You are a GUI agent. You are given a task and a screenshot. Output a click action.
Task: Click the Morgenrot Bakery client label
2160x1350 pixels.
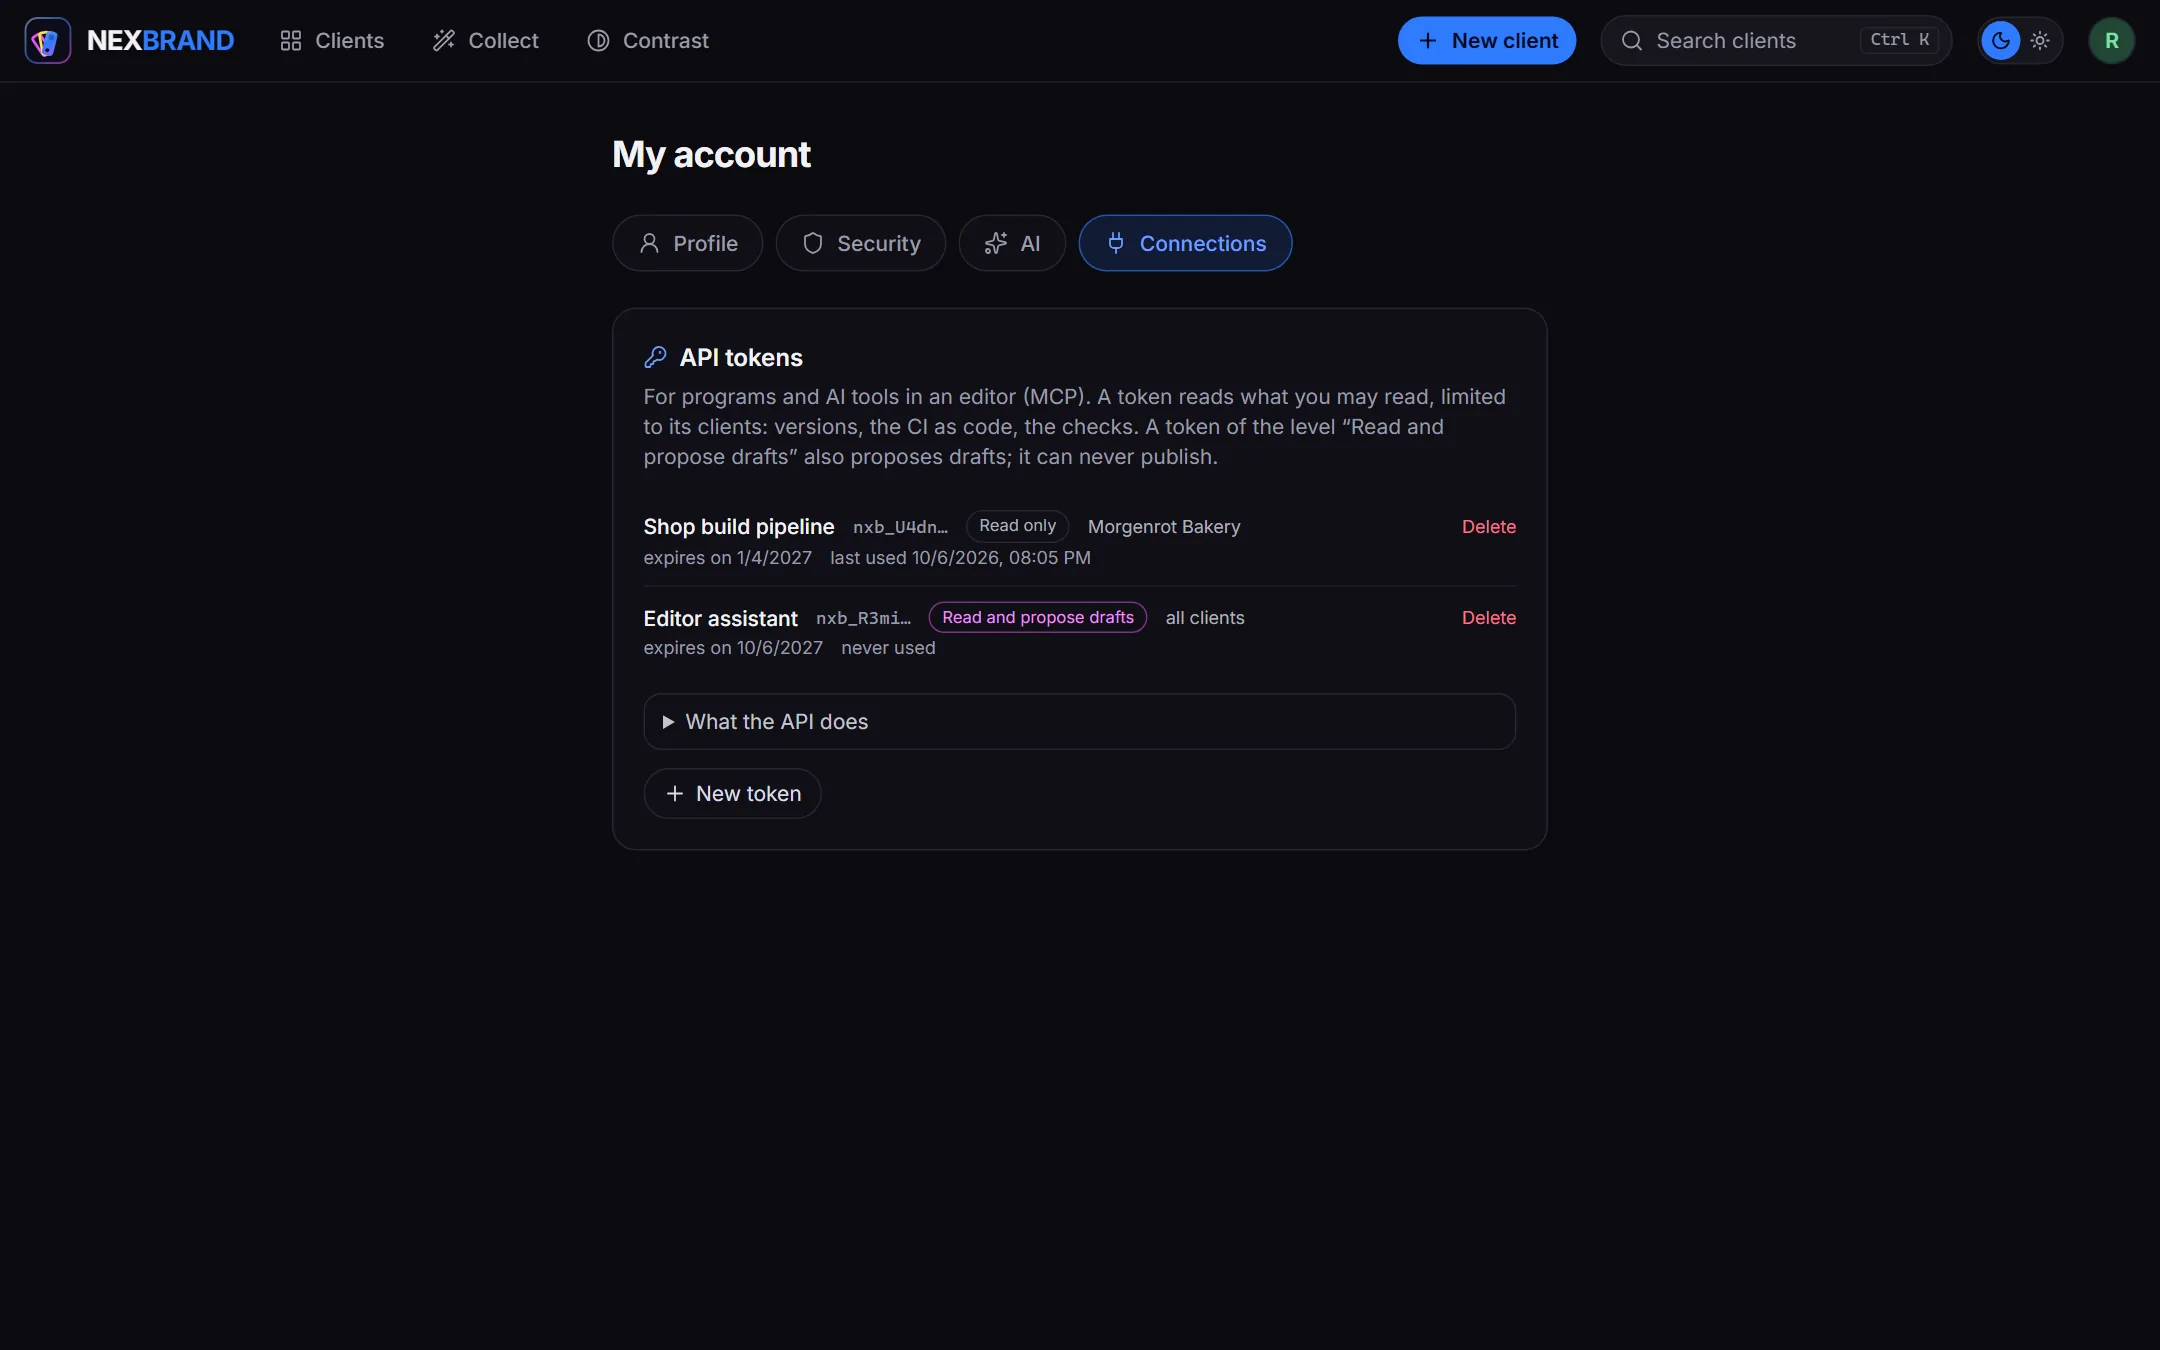(x=1164, y=527)
